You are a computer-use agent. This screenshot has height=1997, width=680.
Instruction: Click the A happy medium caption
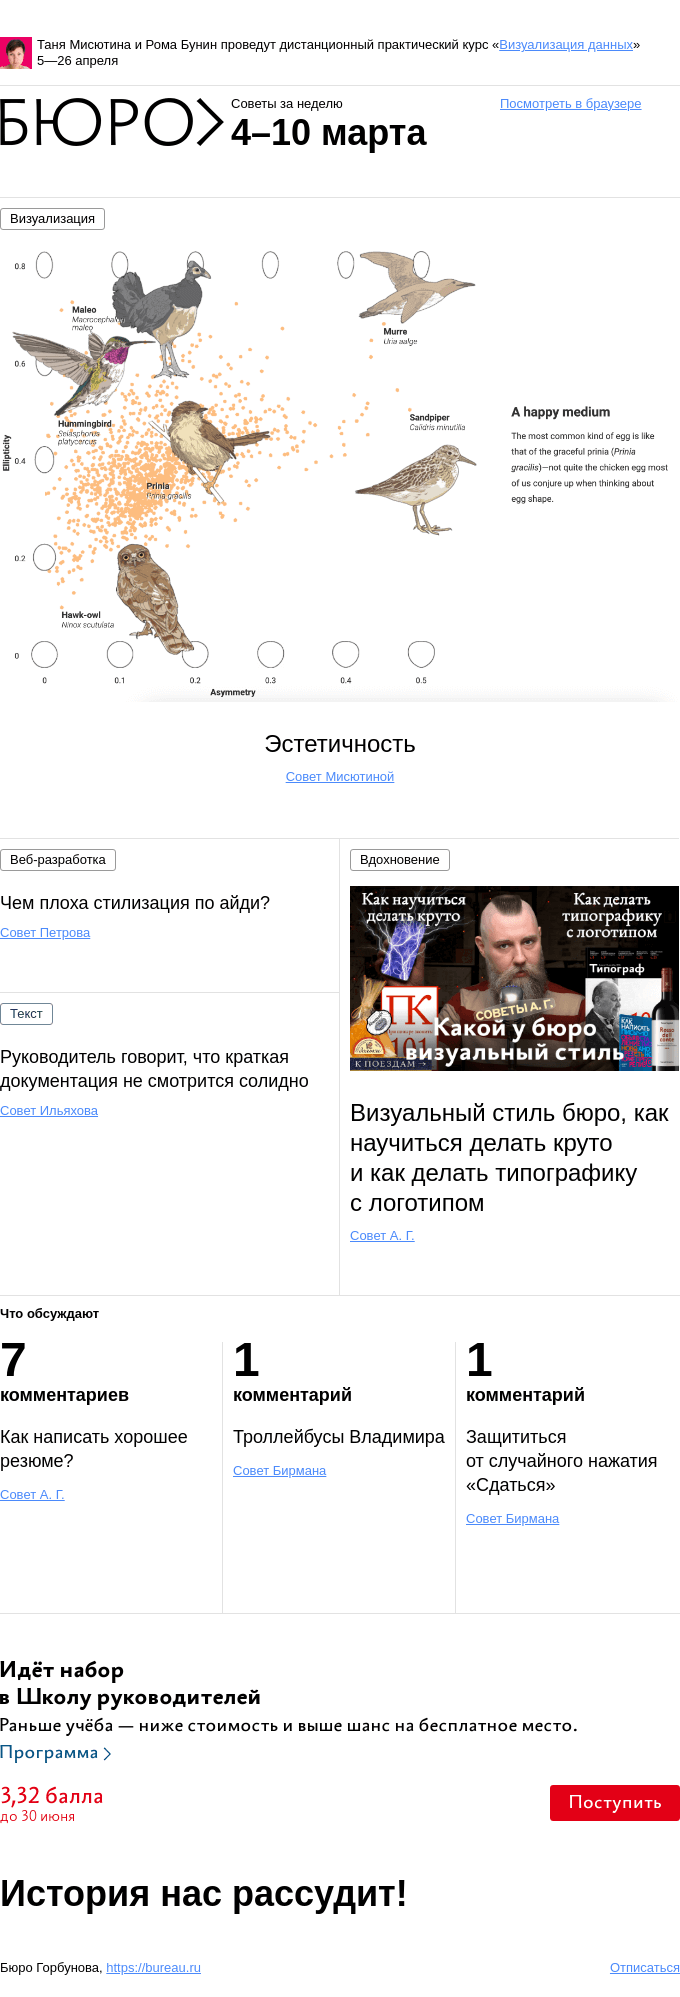click(x=560, y=412)
